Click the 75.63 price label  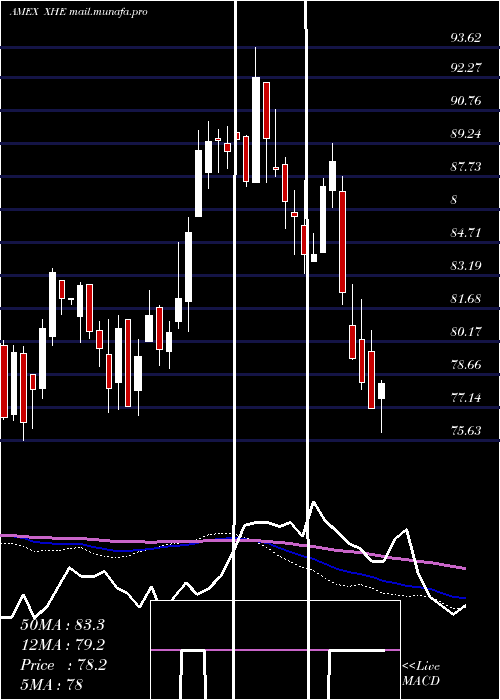(x=466, y=431)
